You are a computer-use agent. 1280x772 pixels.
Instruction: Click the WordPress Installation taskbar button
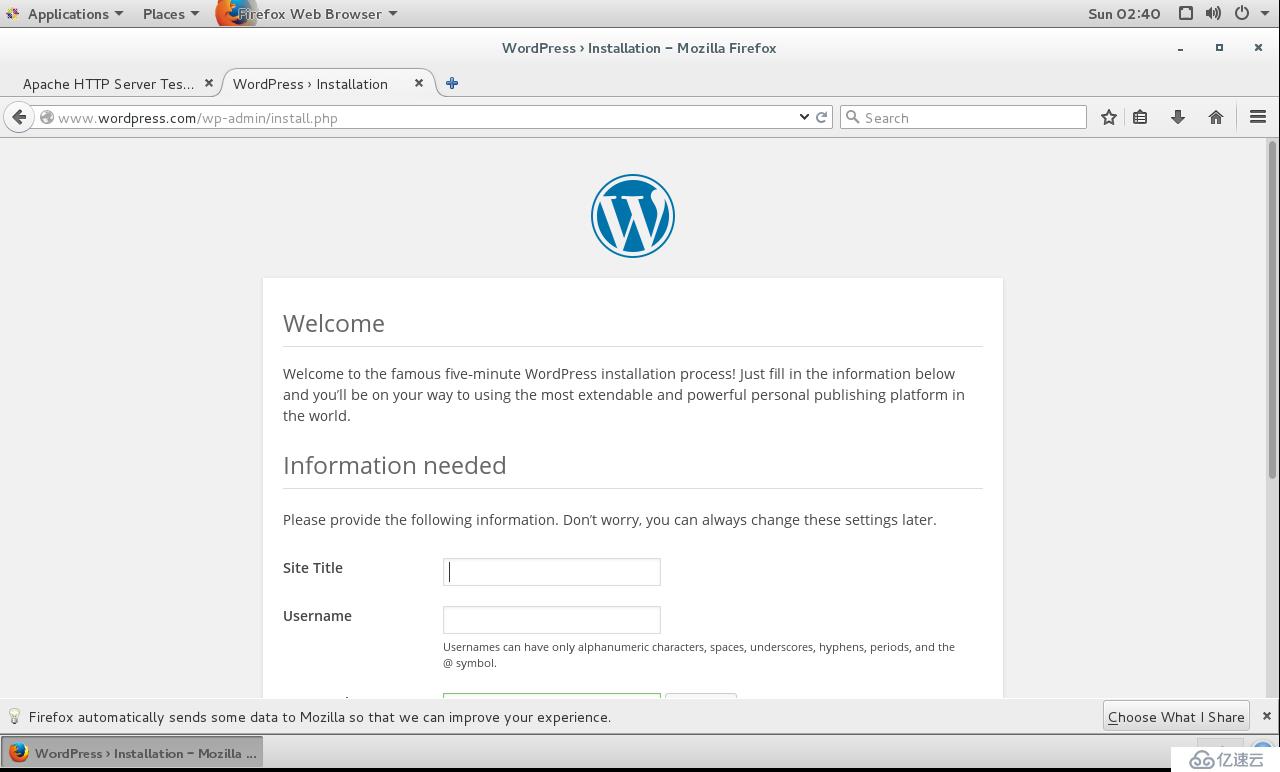(132, 753)
